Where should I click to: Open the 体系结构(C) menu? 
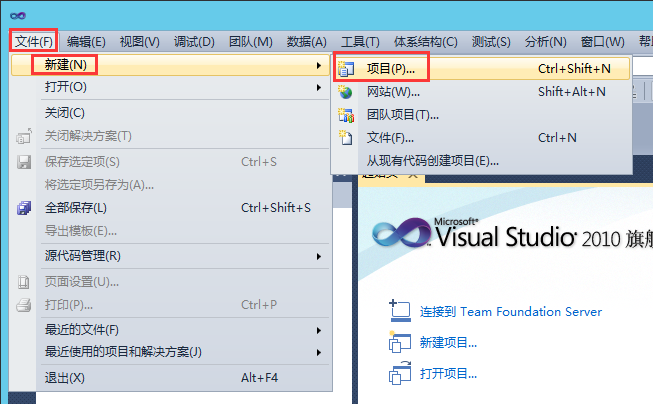[x=426, y=42]
